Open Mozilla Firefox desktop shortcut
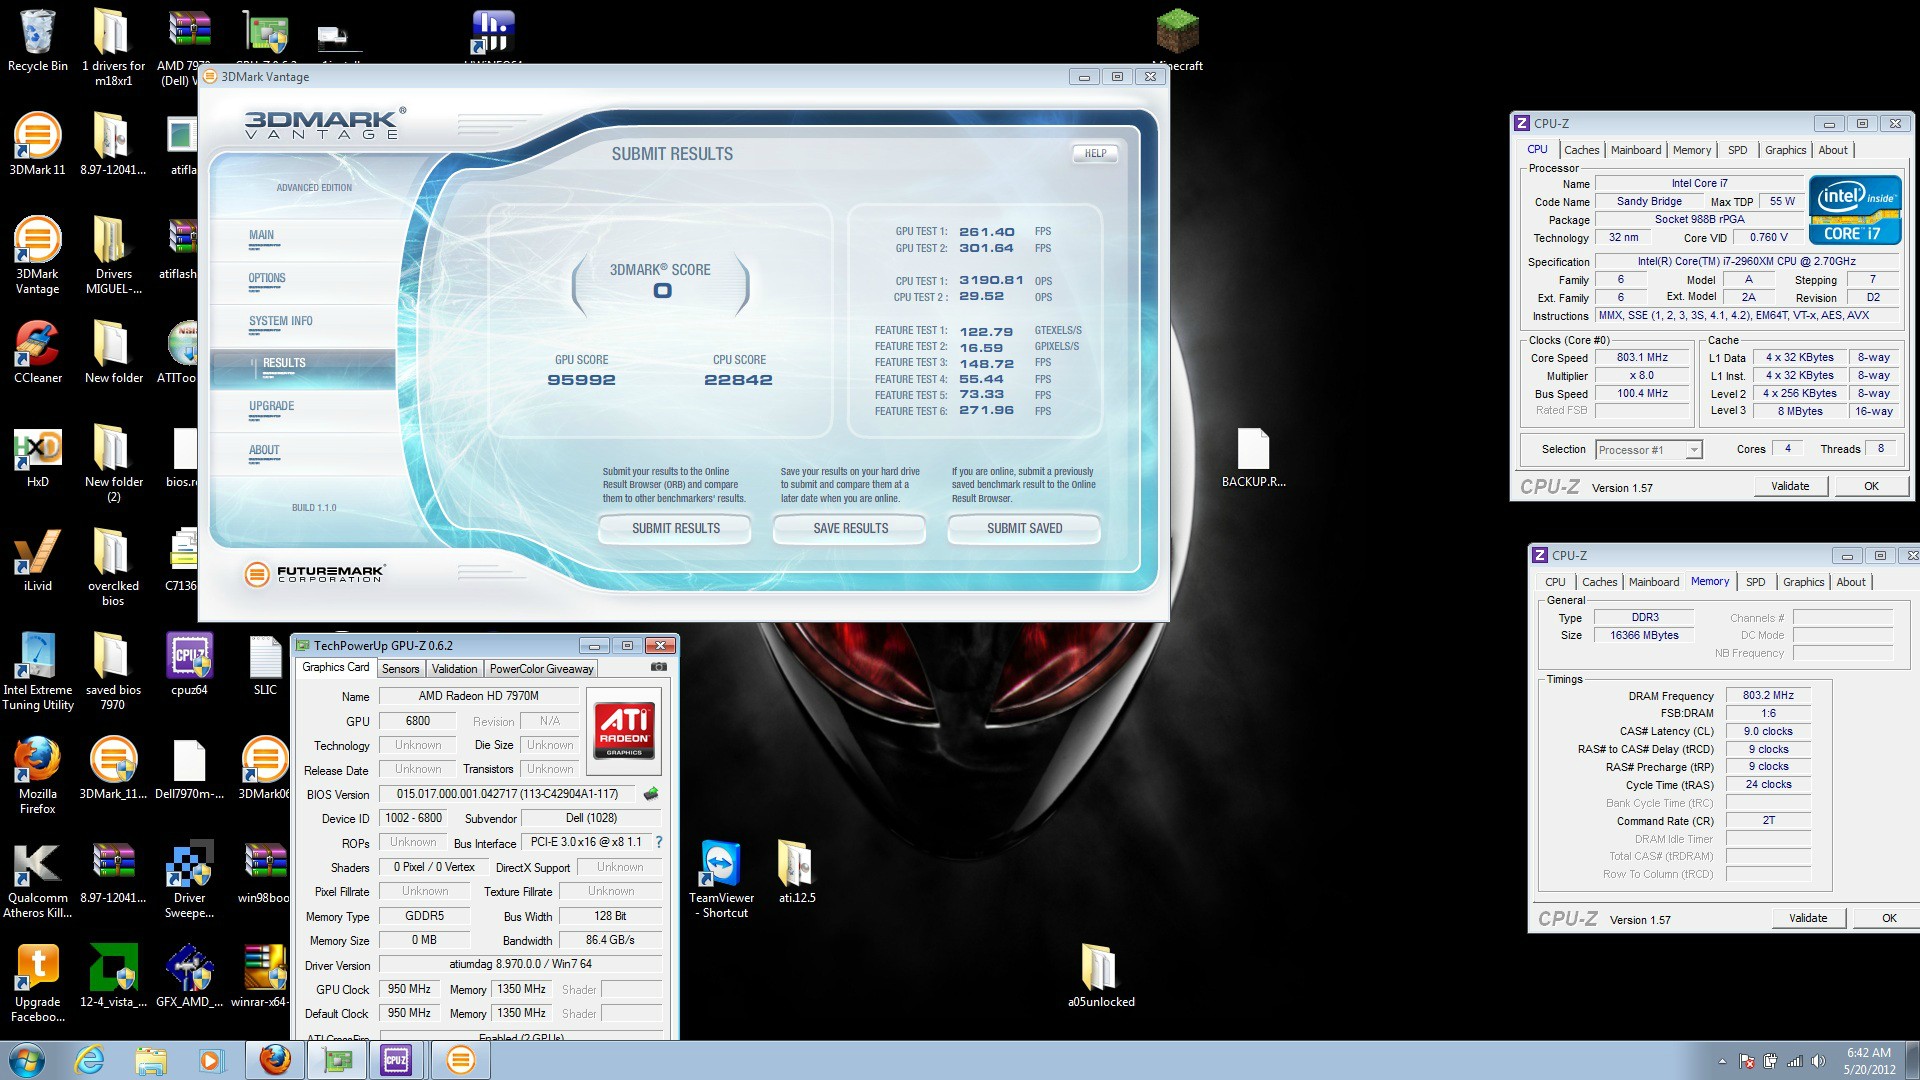1920x1080 pixels. pos(38,775)
